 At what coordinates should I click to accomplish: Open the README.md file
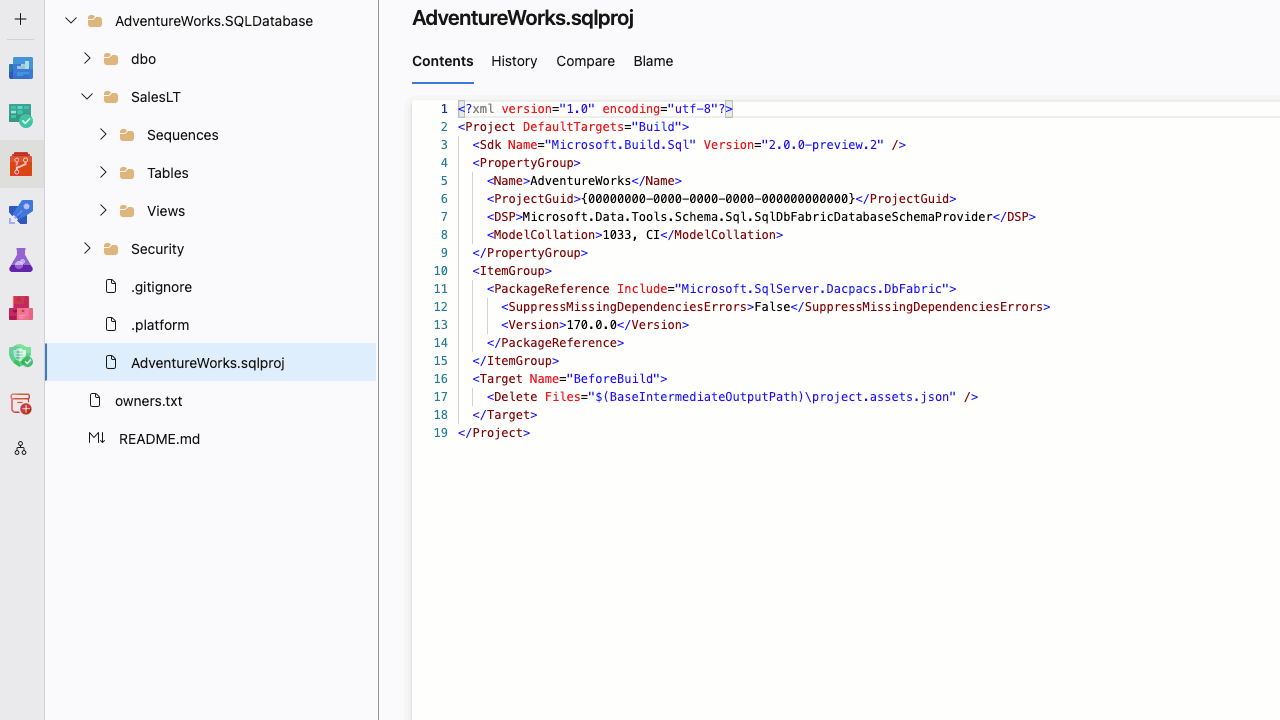coord(159,439)
